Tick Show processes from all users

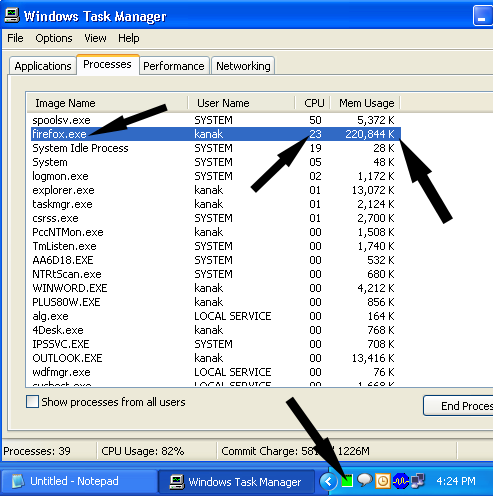(32, 402)
